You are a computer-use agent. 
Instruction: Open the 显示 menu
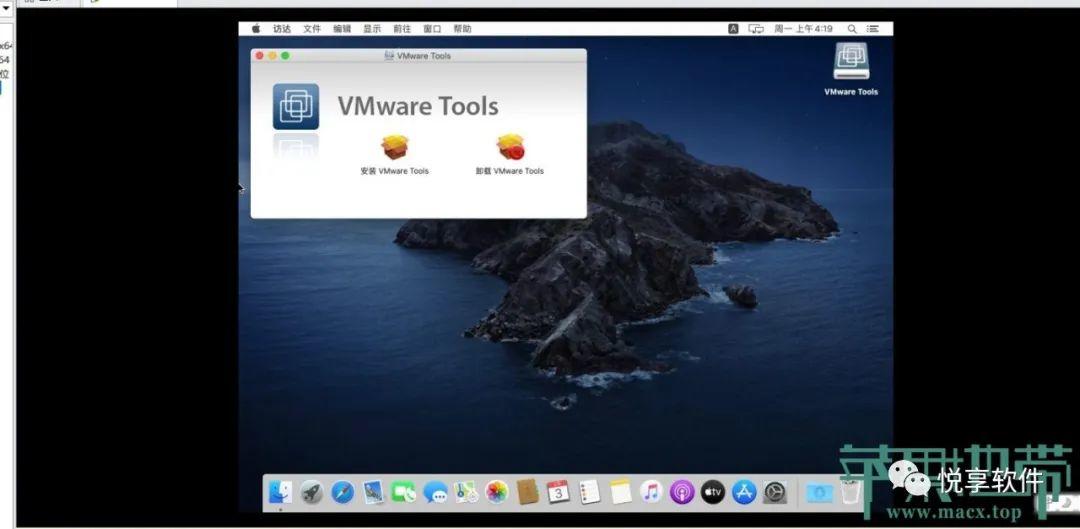coord(372,29)
